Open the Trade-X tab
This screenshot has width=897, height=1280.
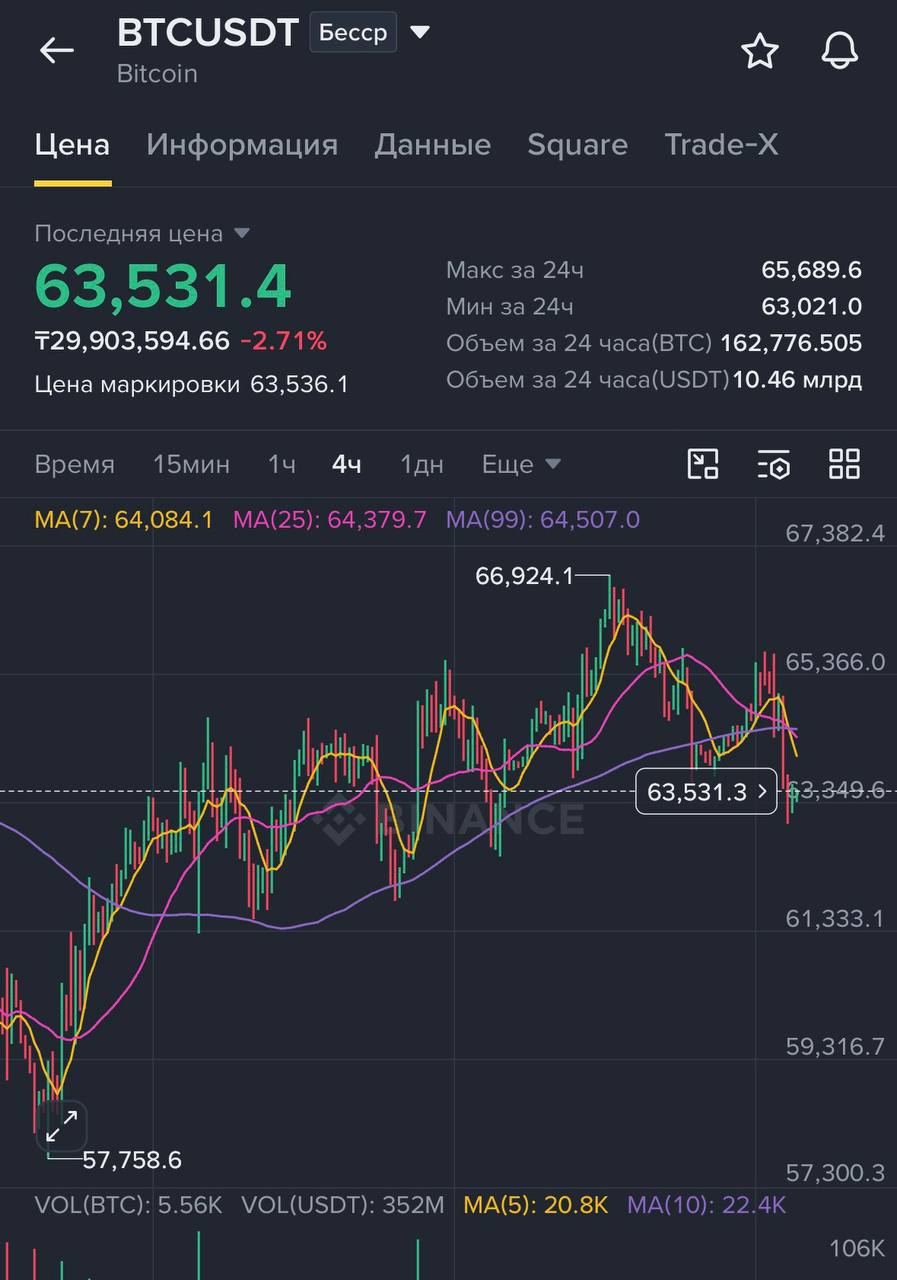click(x=721, y=145)
